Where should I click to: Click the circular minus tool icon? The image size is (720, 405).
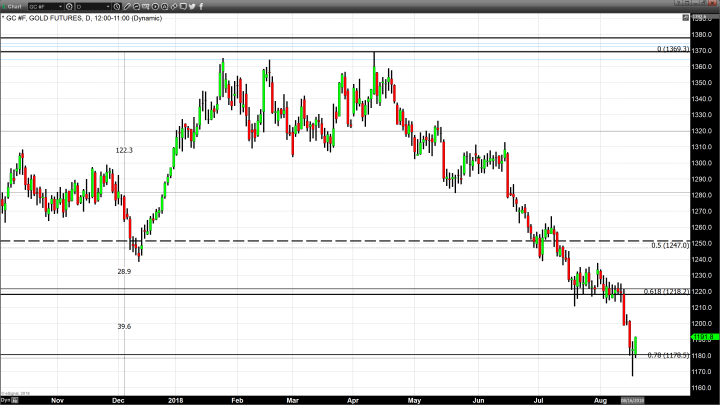coord(136,6)
